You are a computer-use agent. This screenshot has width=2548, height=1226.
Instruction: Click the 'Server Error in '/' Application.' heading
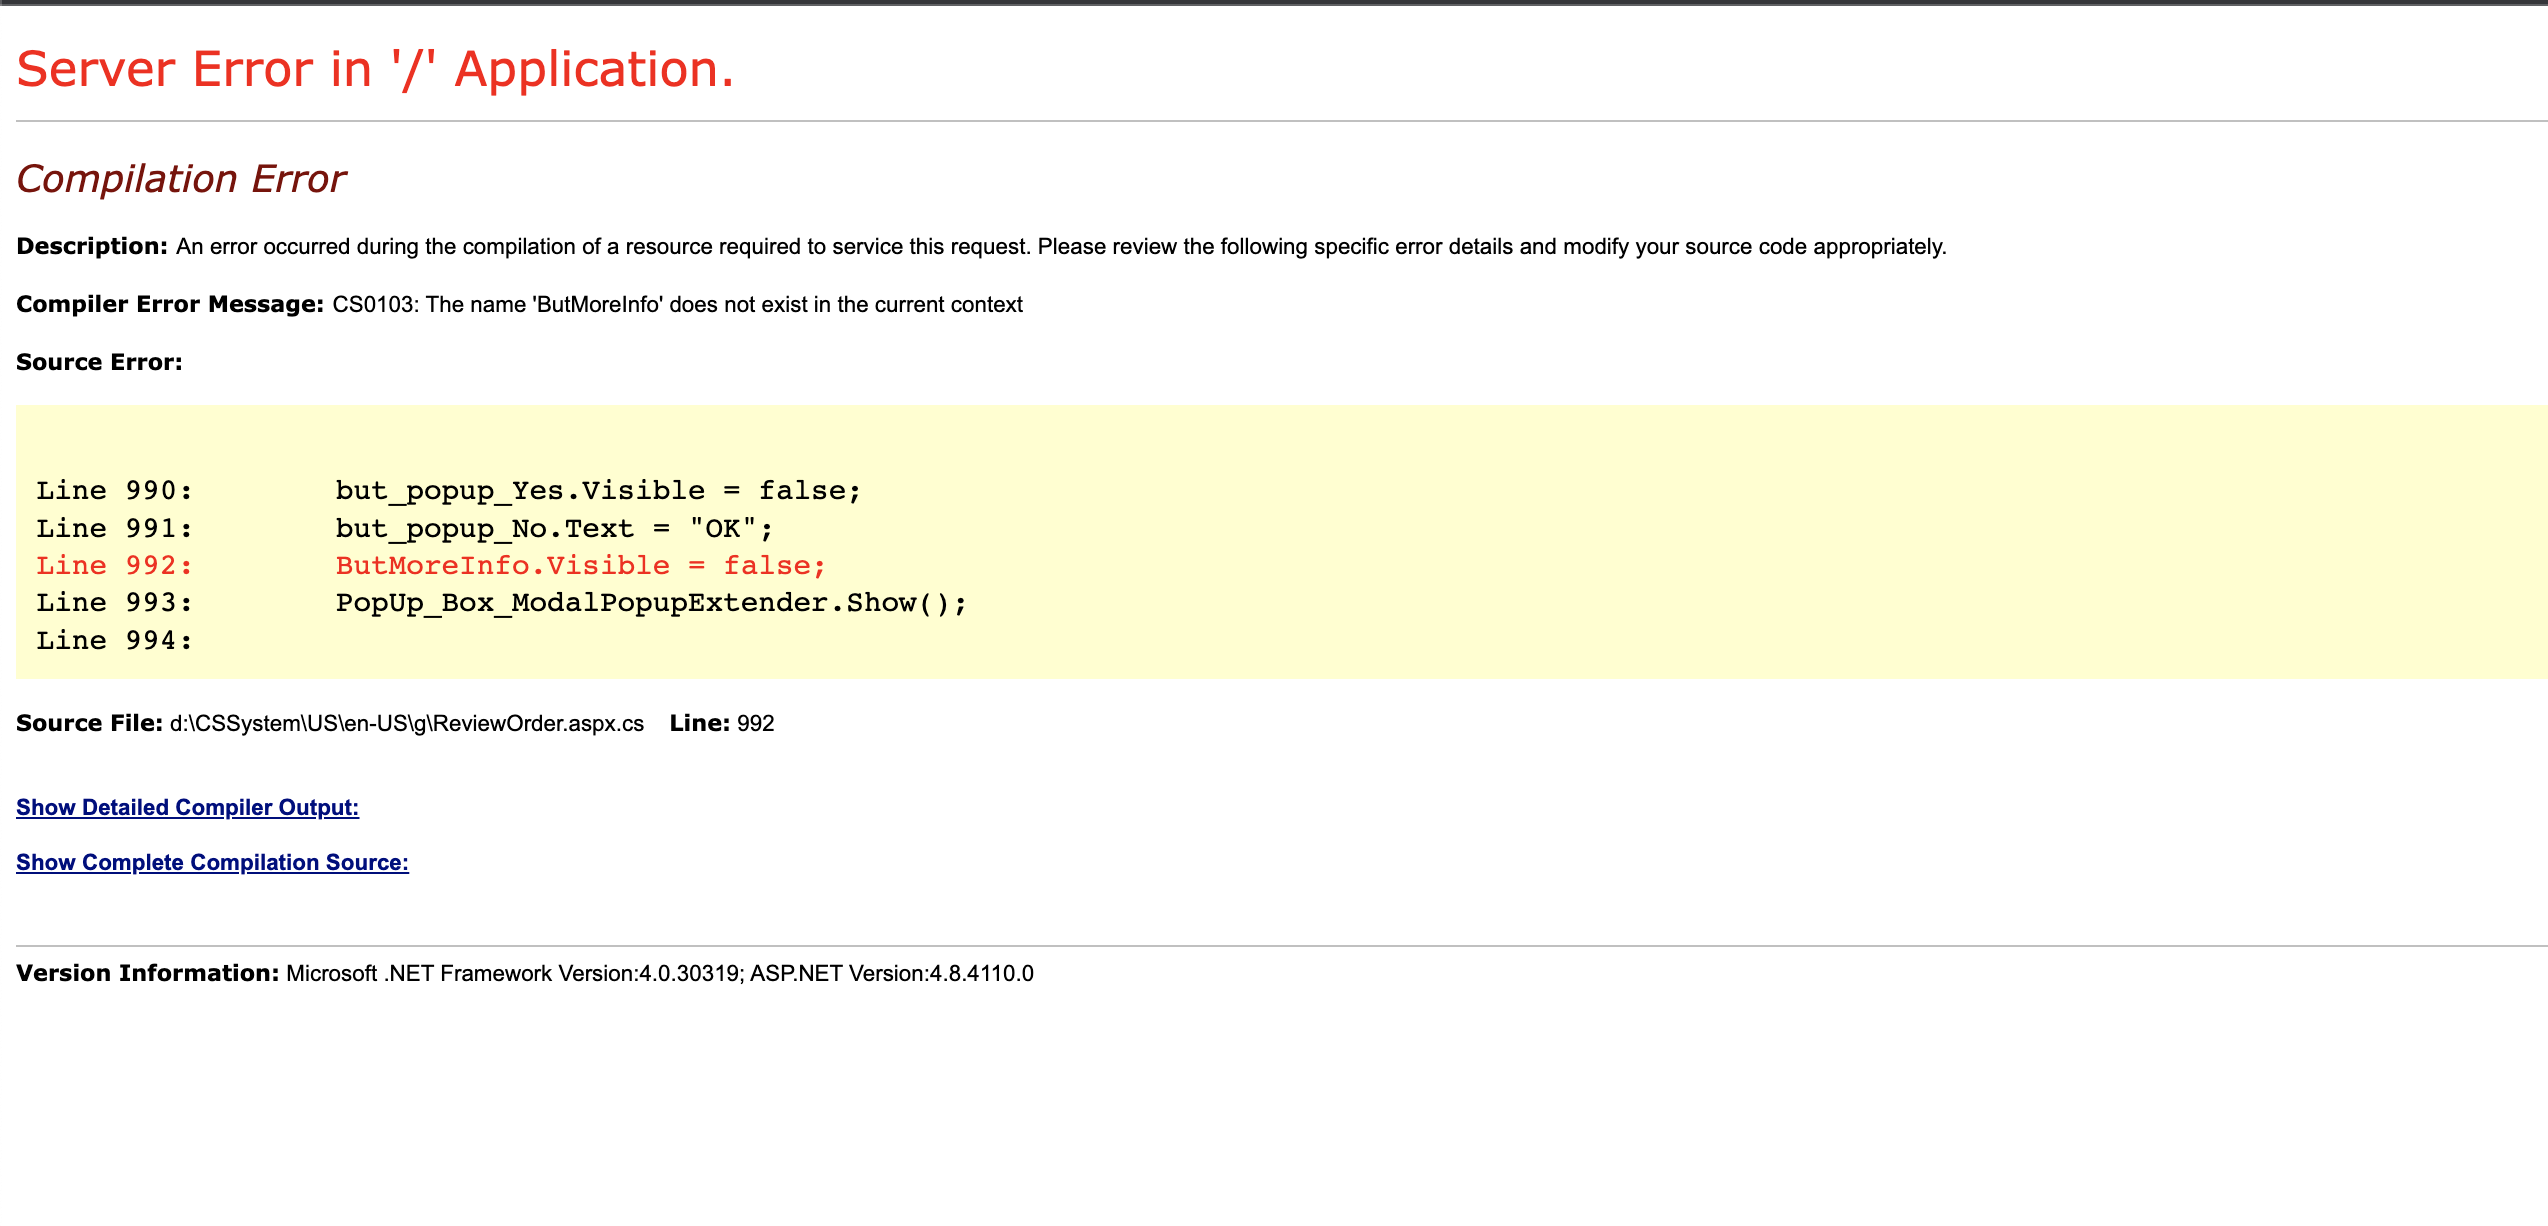pos(375,70)
